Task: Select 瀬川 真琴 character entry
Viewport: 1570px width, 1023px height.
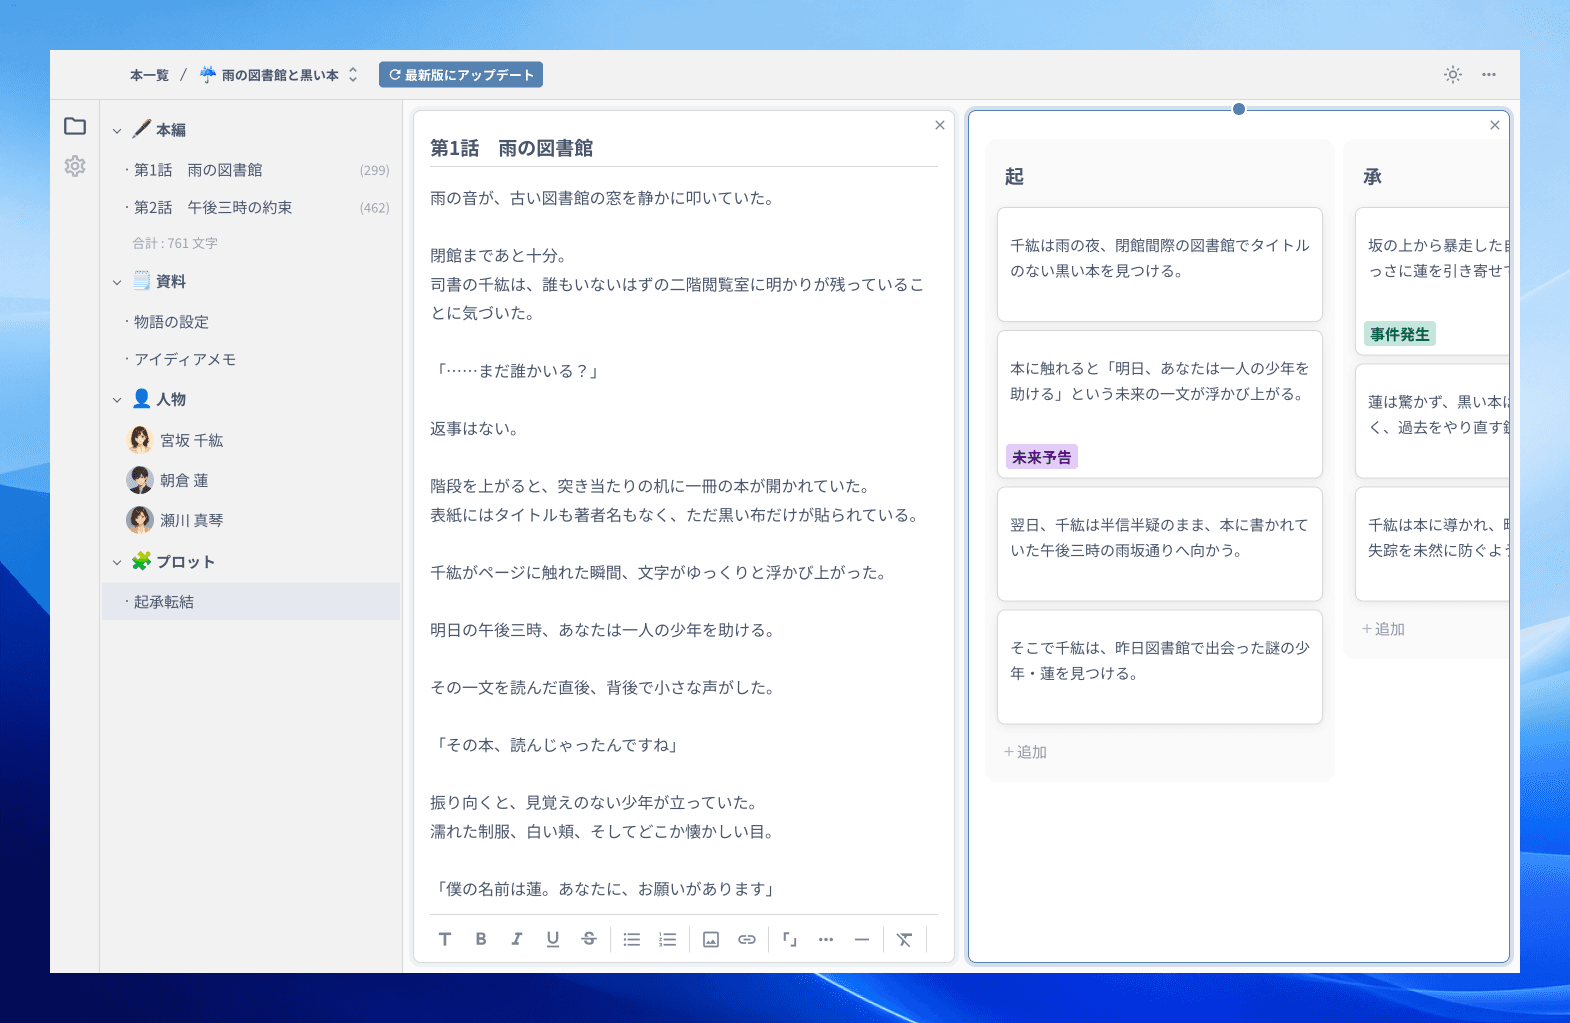Action: (x=251, y=520)
